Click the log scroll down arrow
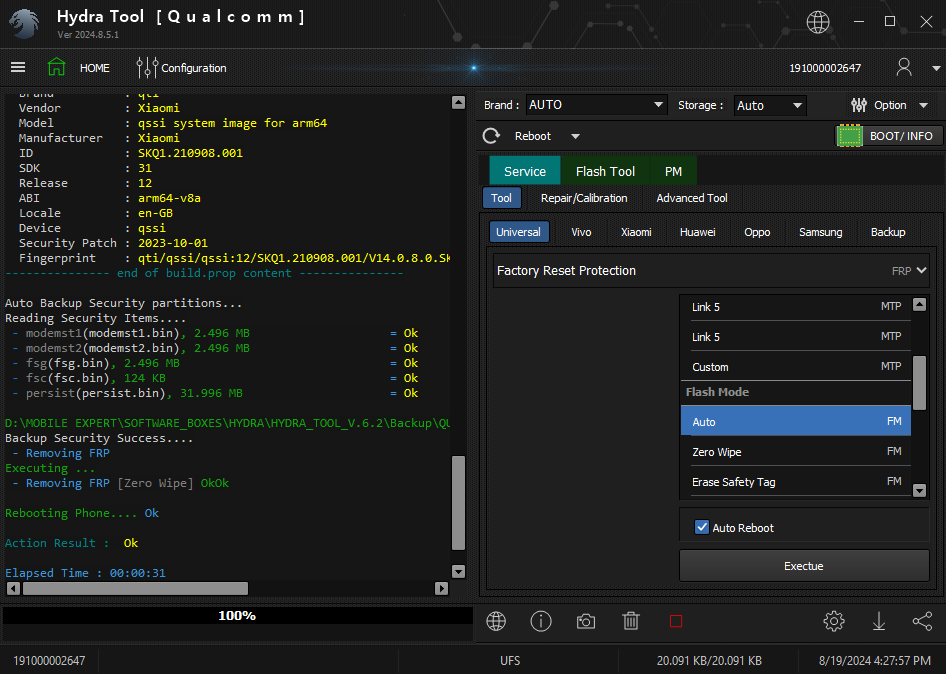Screen dimensions: 946x674 coord(459,571)
